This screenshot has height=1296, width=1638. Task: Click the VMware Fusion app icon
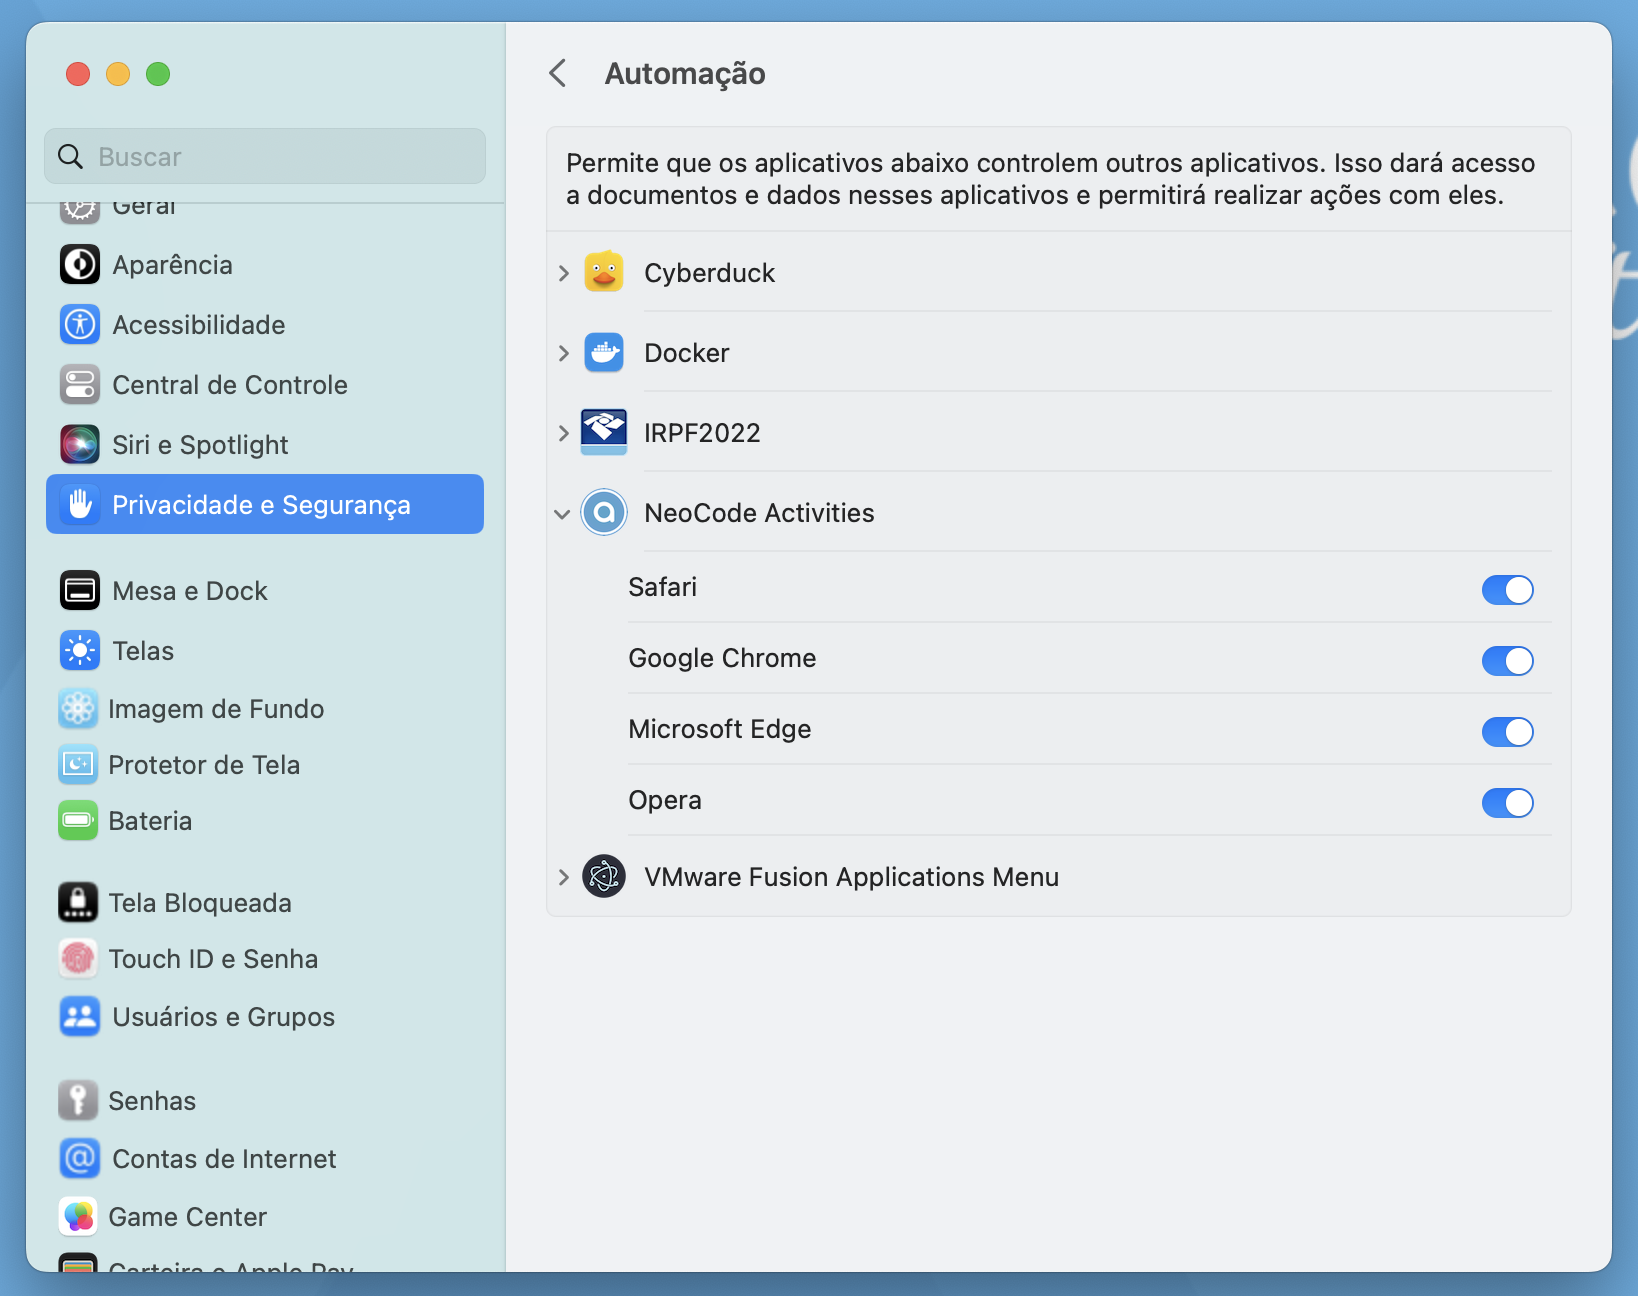coord(604,877)
